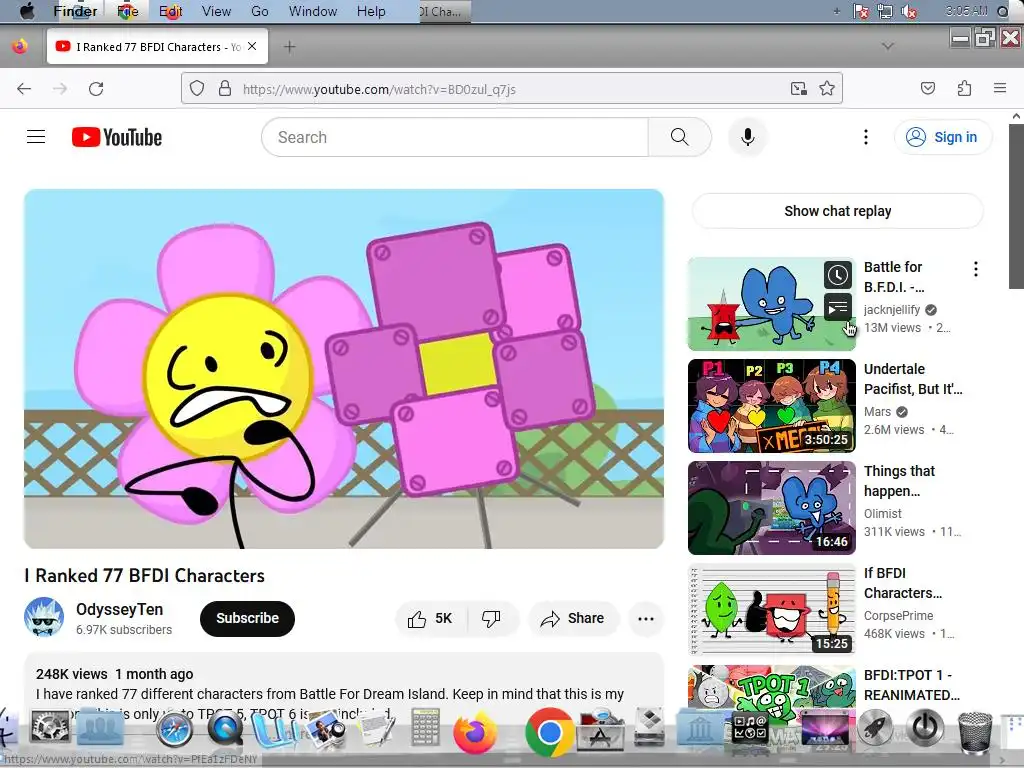Open the site security shield info

click(197, 89)
